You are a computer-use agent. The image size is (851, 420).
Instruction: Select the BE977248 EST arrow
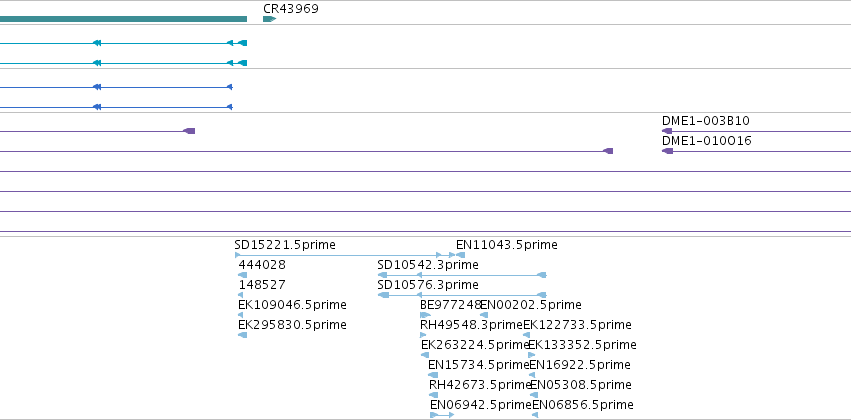tap(425, 315)
